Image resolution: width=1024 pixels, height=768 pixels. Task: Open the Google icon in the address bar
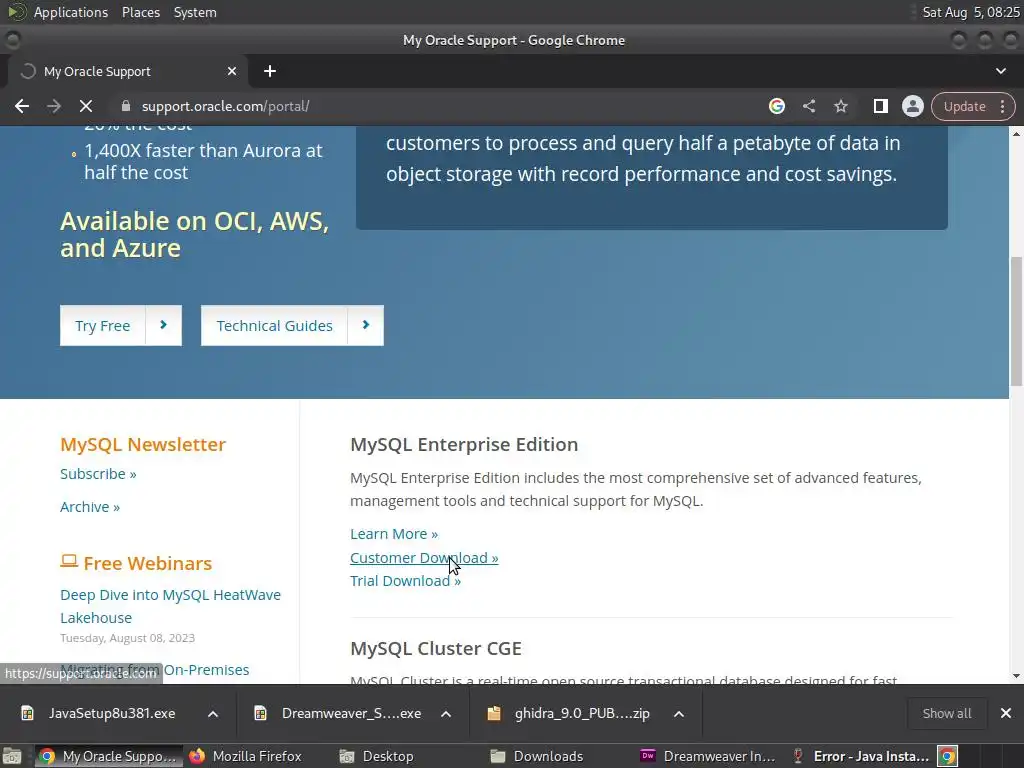click(x=776, y=106)
